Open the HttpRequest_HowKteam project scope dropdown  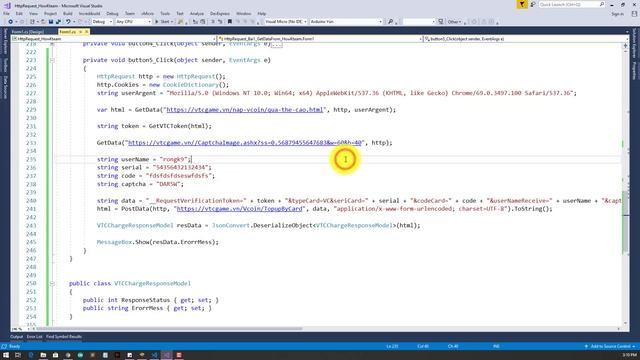114,39
